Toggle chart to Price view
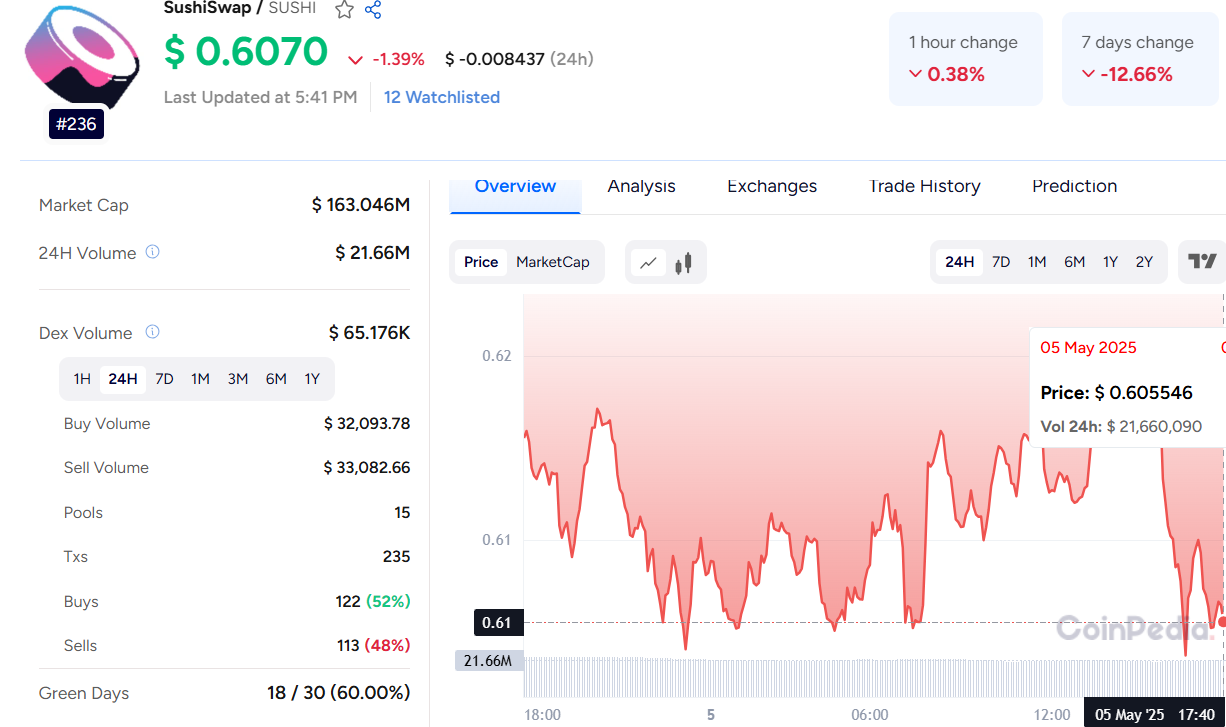The width and height of the screenshot is (1226, 727). [x=480, y=262]
